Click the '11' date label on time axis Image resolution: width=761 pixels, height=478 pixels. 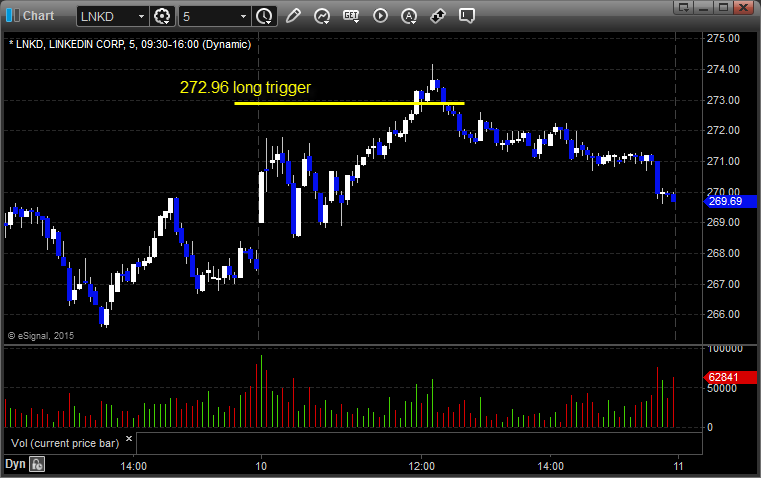pyautogui.click(x=678, y=466)
